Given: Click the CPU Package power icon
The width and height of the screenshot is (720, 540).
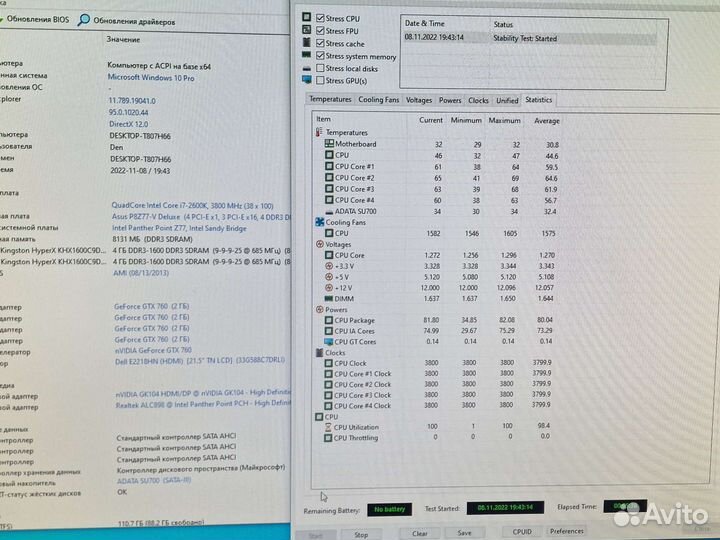Looking at the screenshot, I should [328, 320].
